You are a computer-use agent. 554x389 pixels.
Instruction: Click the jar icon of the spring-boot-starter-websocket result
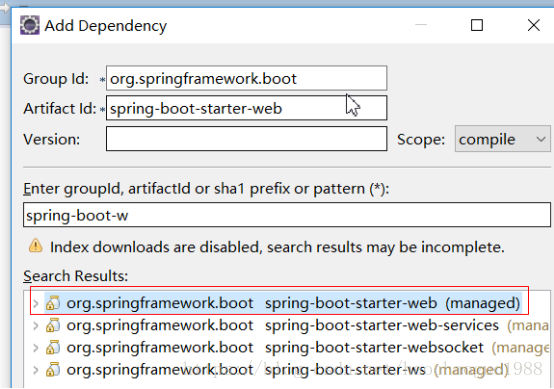point(53,348)
